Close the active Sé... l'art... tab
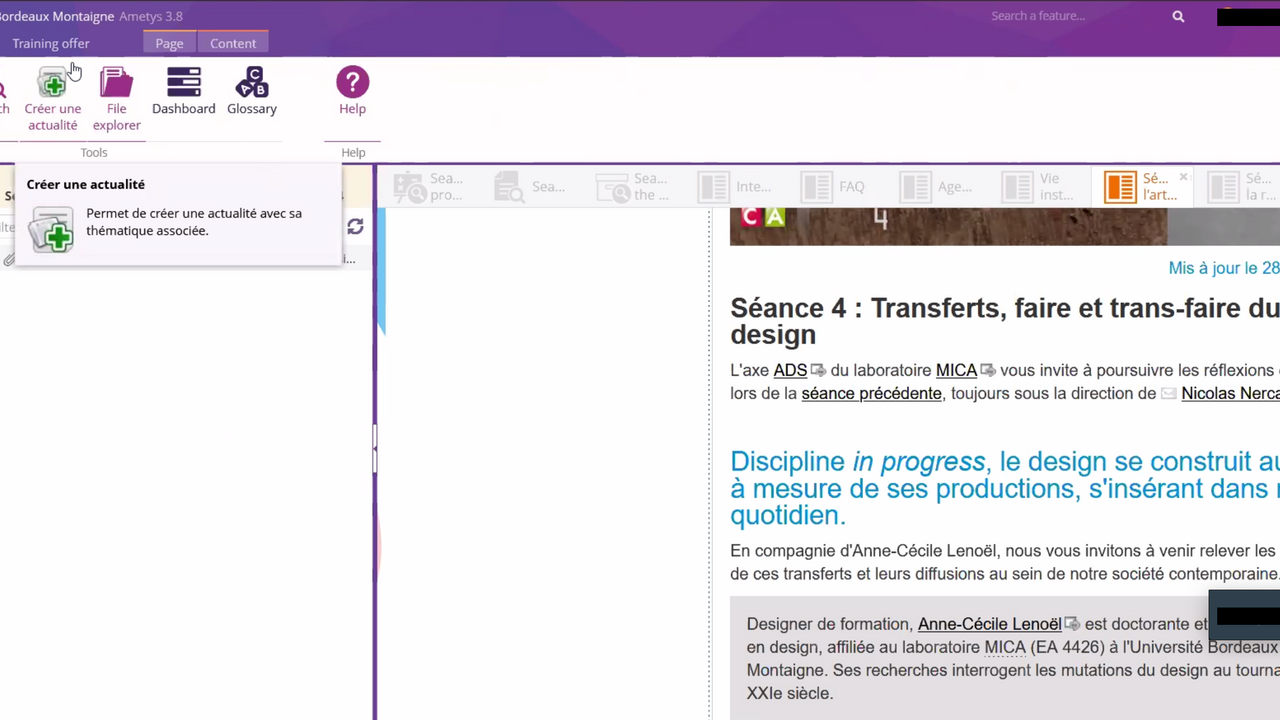The width and height of the screenshot is (1280, 720). [x=1183, y=177]
